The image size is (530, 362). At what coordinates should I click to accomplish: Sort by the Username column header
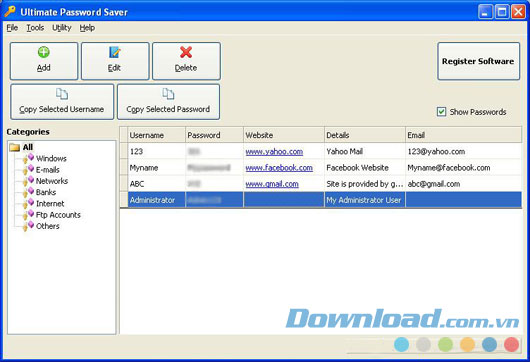[156, 135]
